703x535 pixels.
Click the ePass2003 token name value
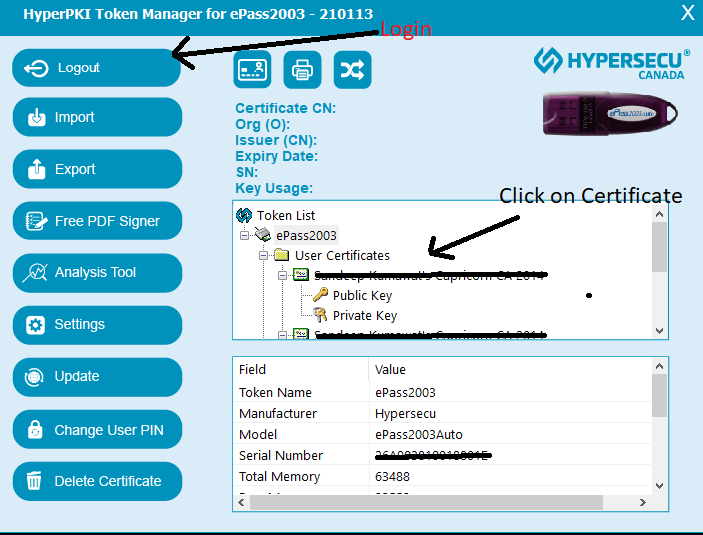click(405, 392)
